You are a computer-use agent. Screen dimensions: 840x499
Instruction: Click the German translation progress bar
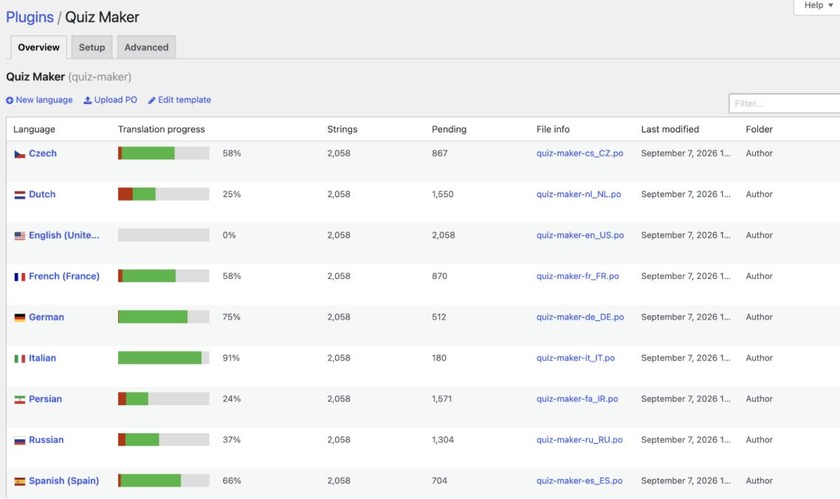(163, 317)
